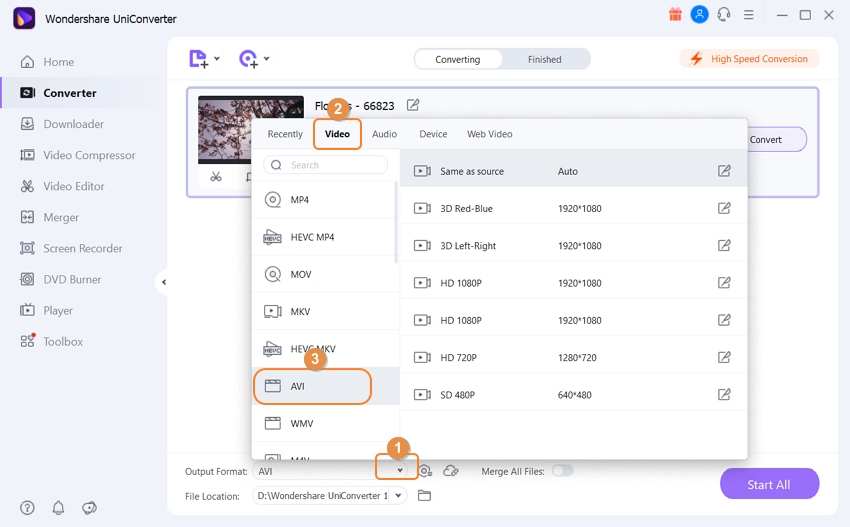
Task: Switch to the Converting tab
Action: pyautogui.click(x=458, y=59)
